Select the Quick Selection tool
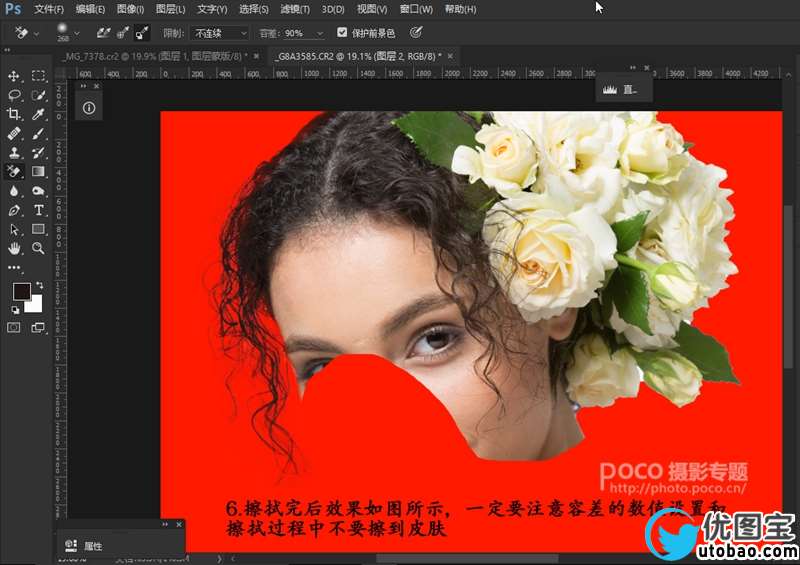The height and width of the screenshot is (565, 800). pyautogui.click(x=38, y=95)
